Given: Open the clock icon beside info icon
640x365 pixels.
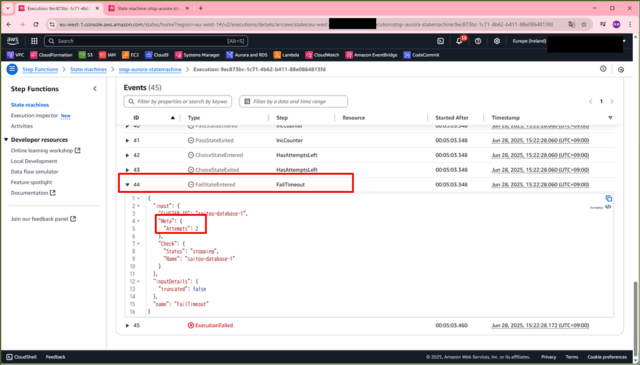Looking at the screenshot, I should click(x=621, y=70).
